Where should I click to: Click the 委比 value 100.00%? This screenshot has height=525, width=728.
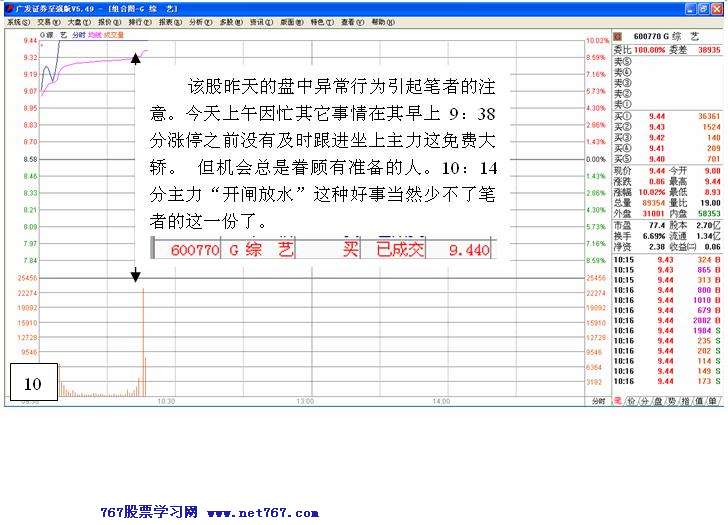coord(650,50)
